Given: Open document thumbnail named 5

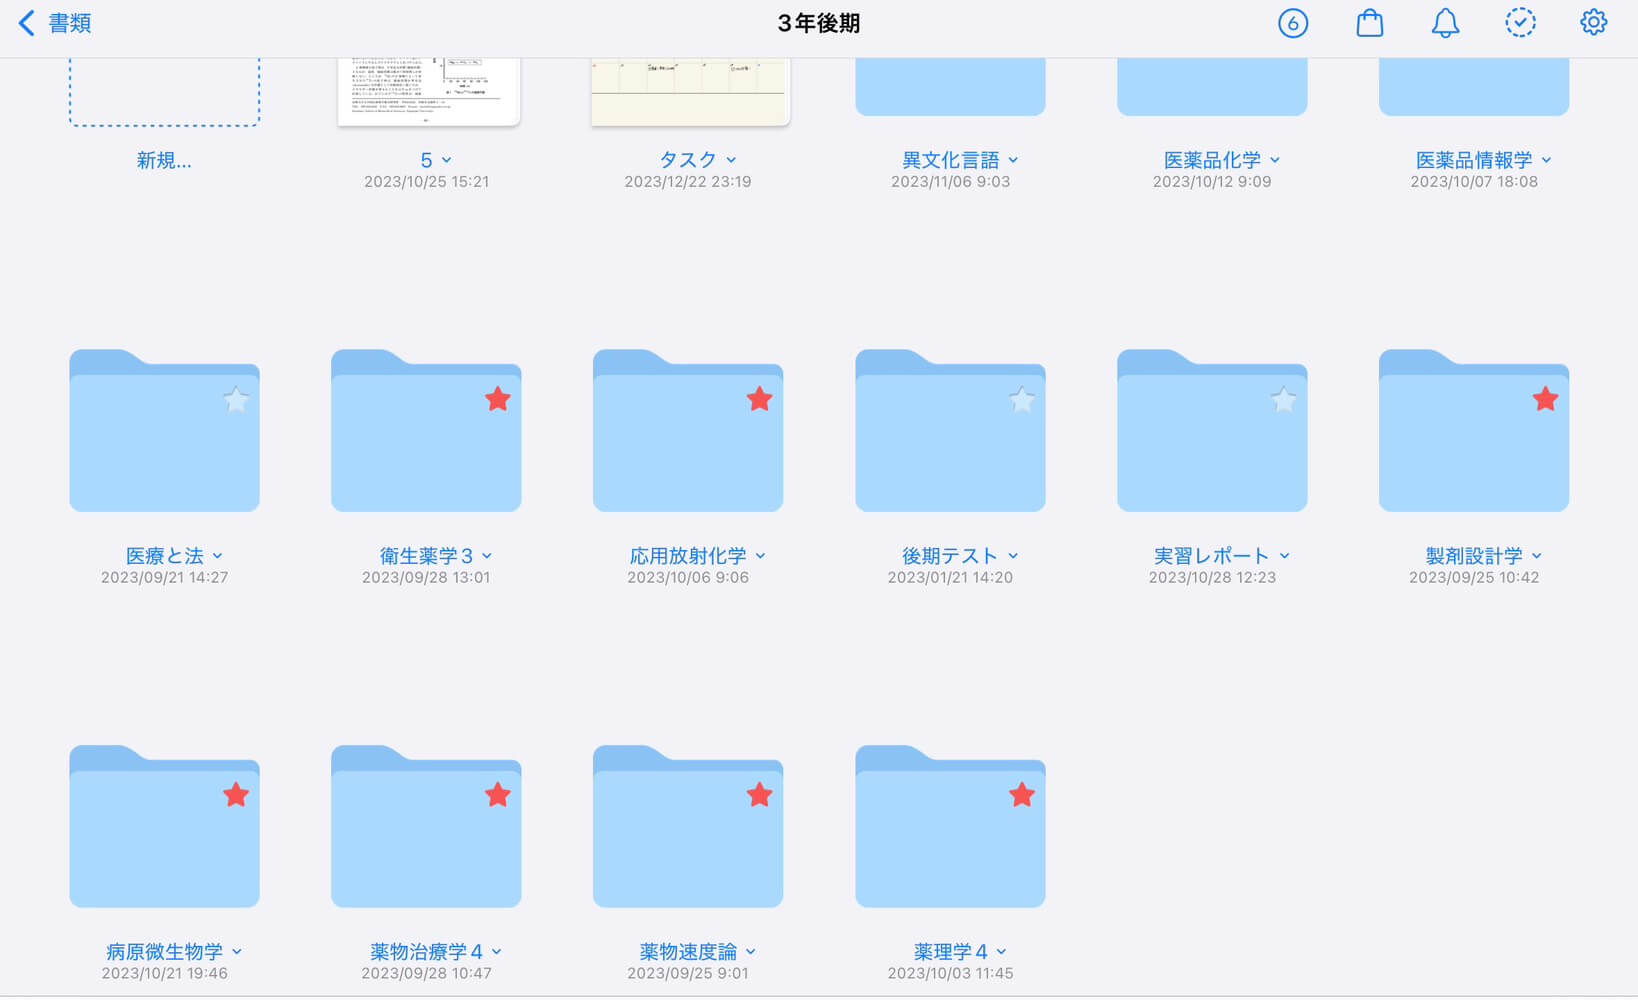Looking at the screenshot, I should 428,90.
